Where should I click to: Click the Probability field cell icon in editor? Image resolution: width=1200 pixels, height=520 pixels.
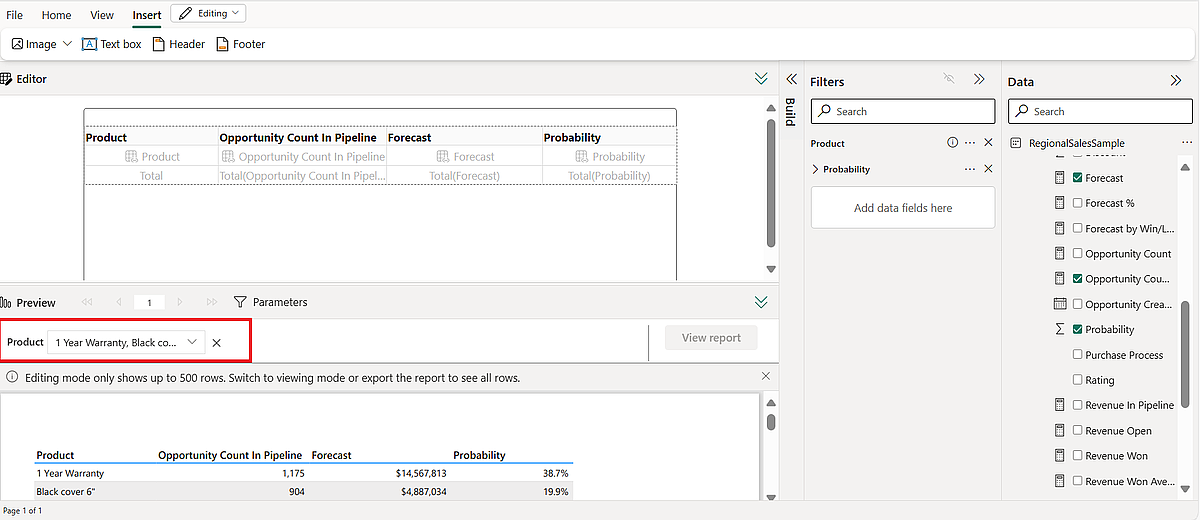tap(582, 157)
